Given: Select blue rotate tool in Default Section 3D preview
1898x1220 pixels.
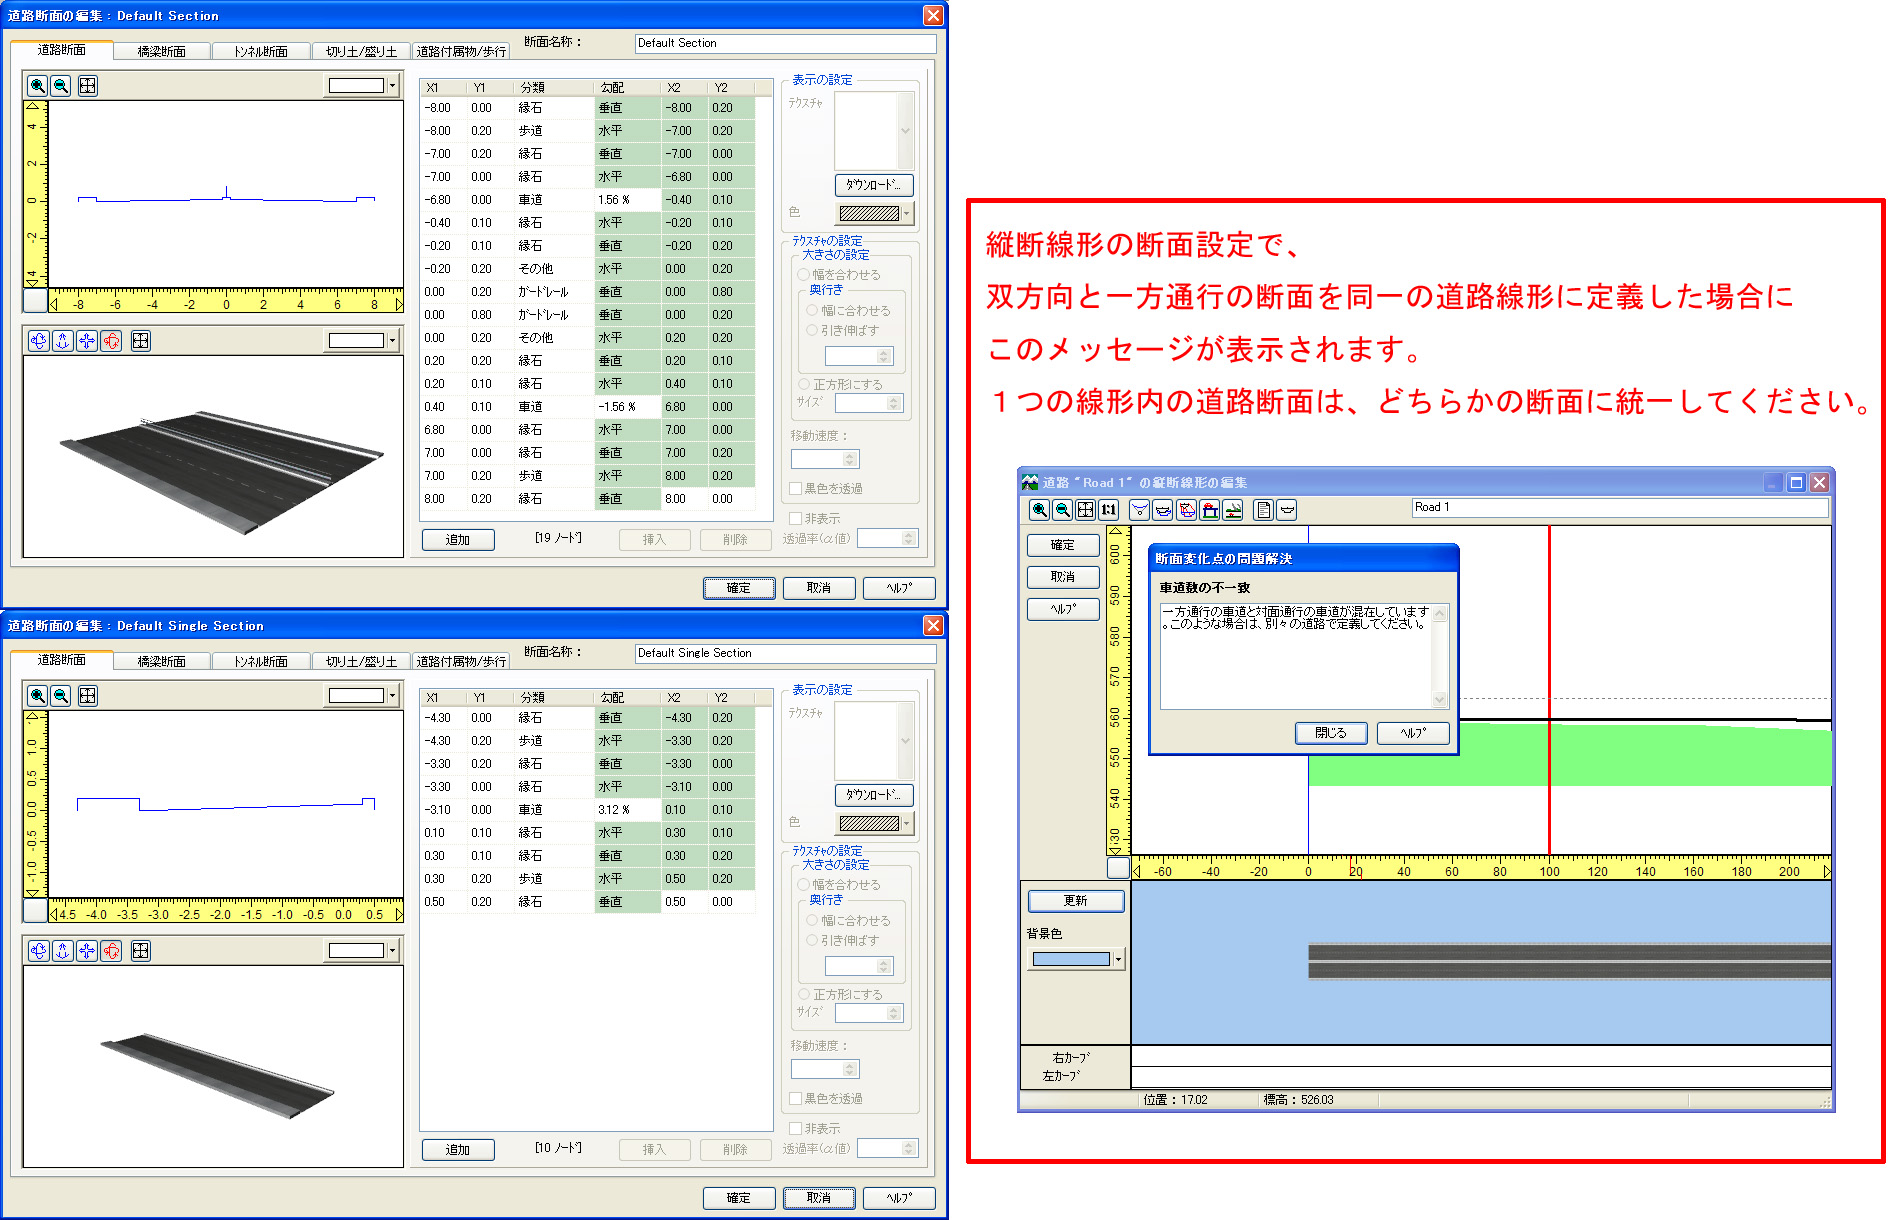Looking at the screenshot, I should coord(38,341).
